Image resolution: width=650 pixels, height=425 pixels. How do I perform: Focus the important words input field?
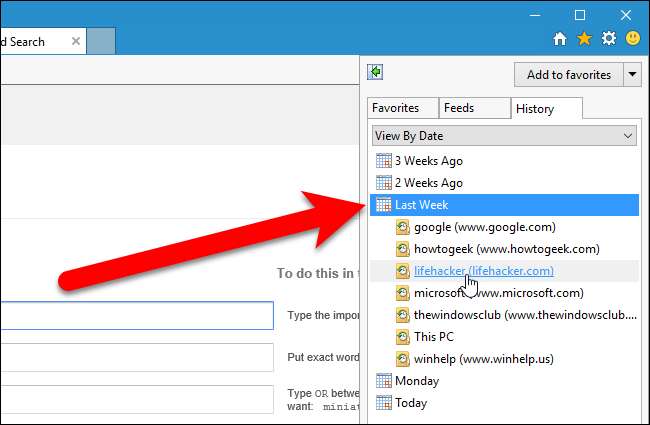click(137, 316)
